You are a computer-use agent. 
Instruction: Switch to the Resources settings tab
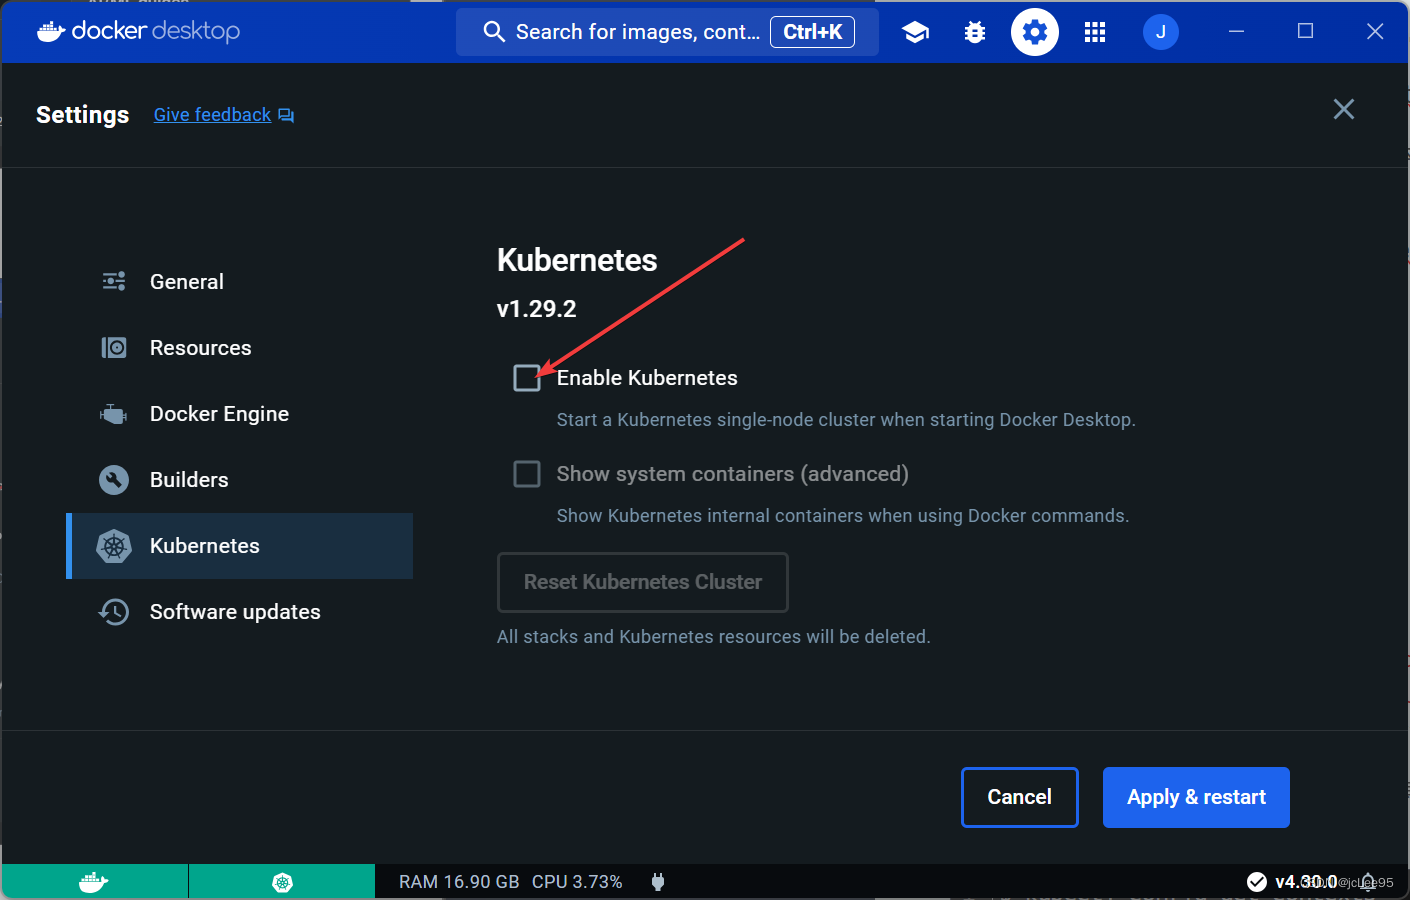(200, 347)
